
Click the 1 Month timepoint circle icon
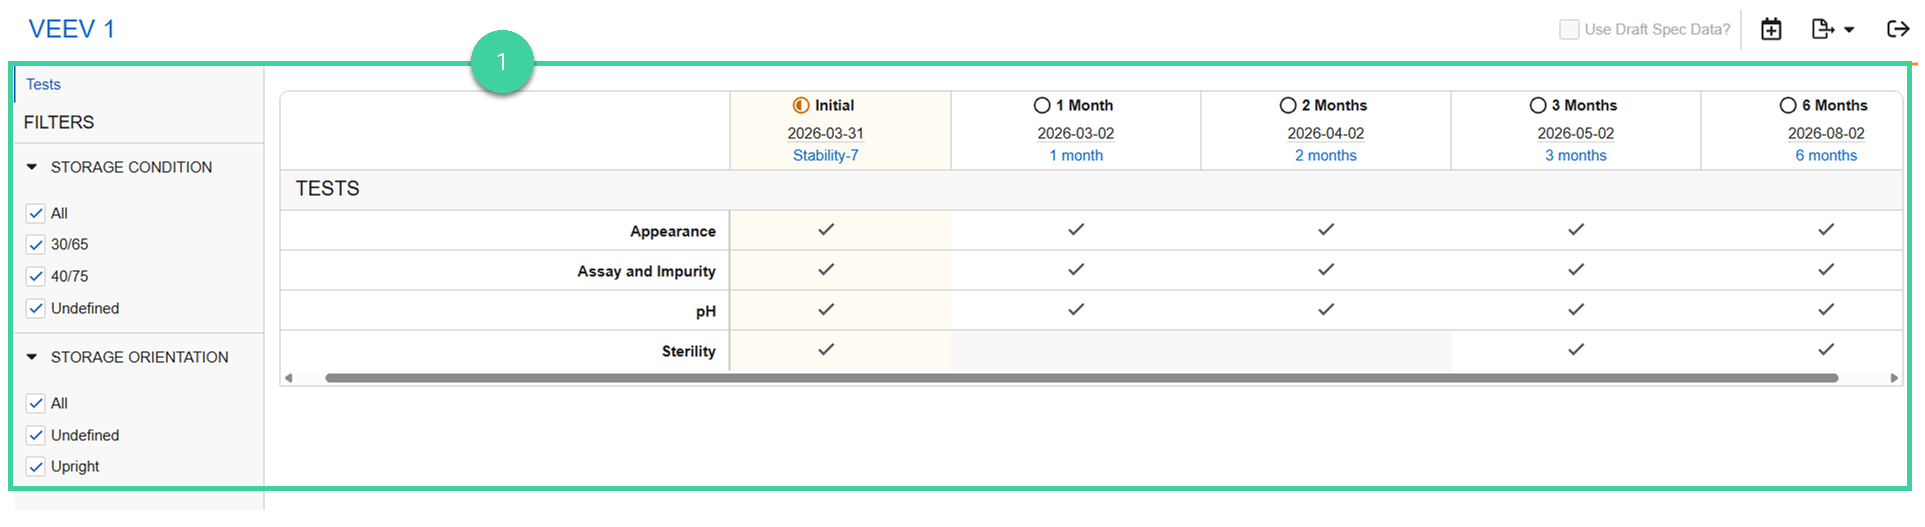point(1042,105)
